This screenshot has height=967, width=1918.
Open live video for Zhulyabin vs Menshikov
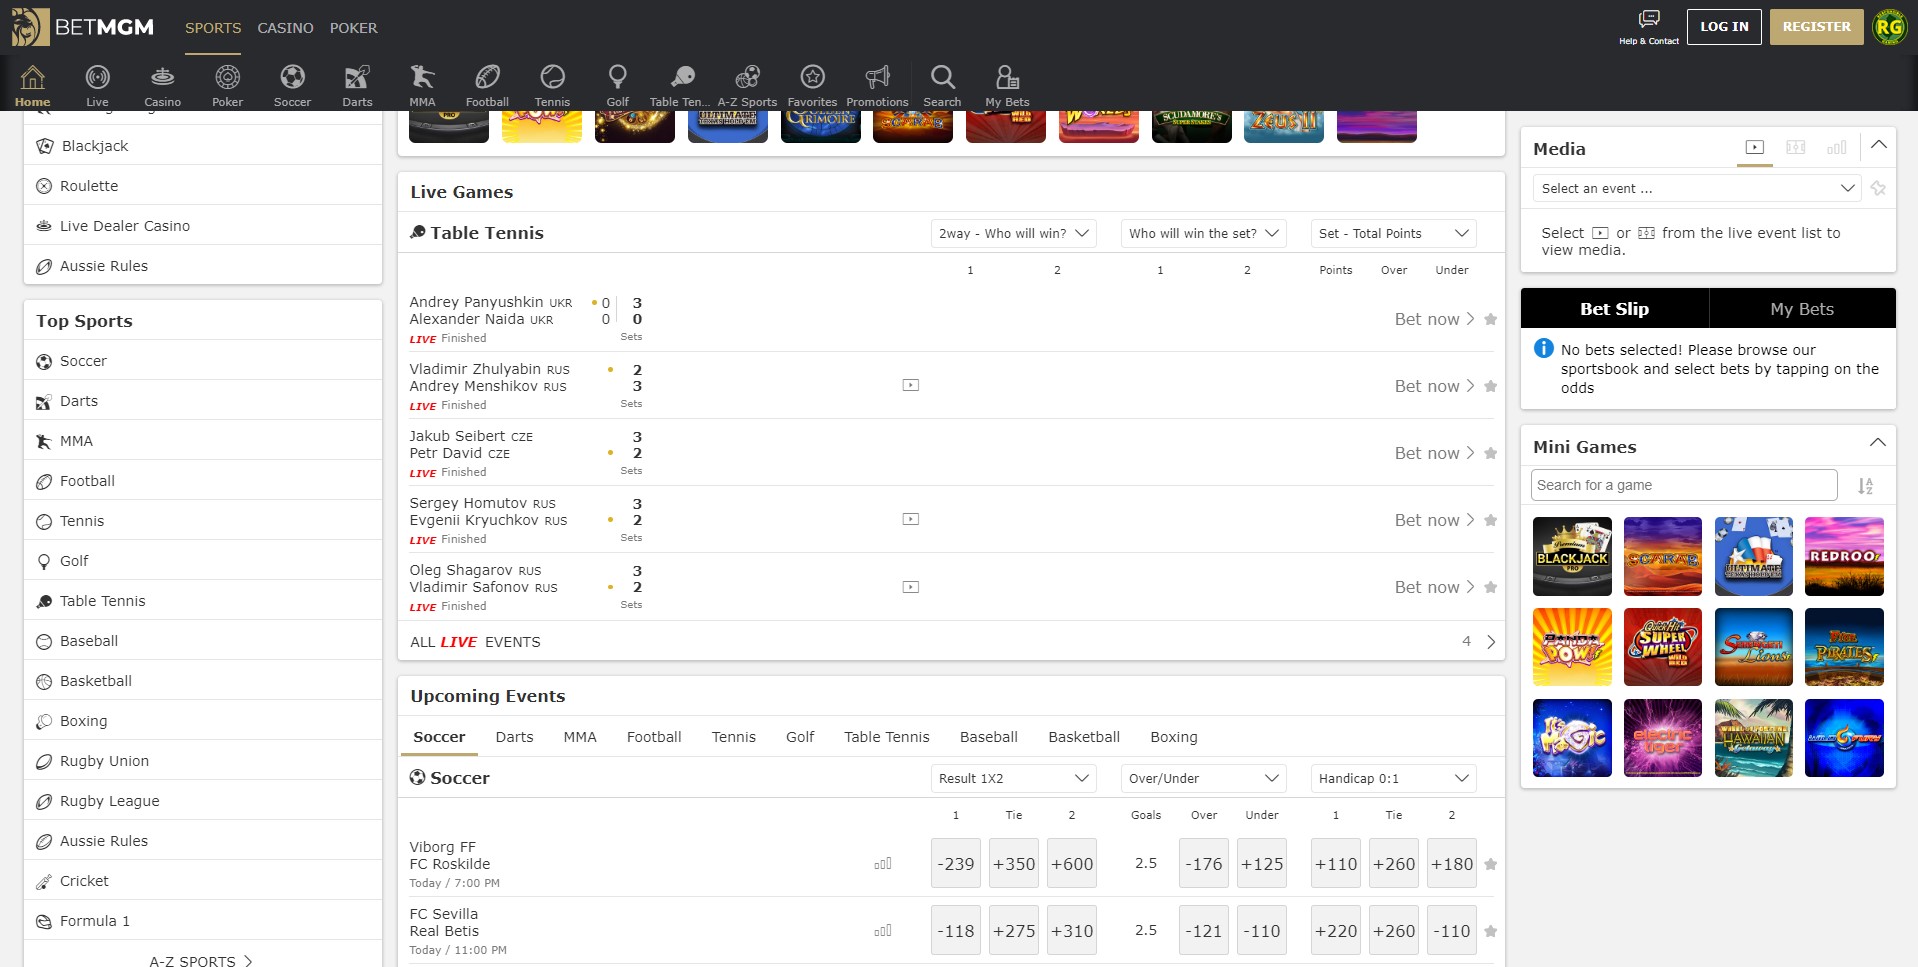pyautogui.click(x=910, y=385)
